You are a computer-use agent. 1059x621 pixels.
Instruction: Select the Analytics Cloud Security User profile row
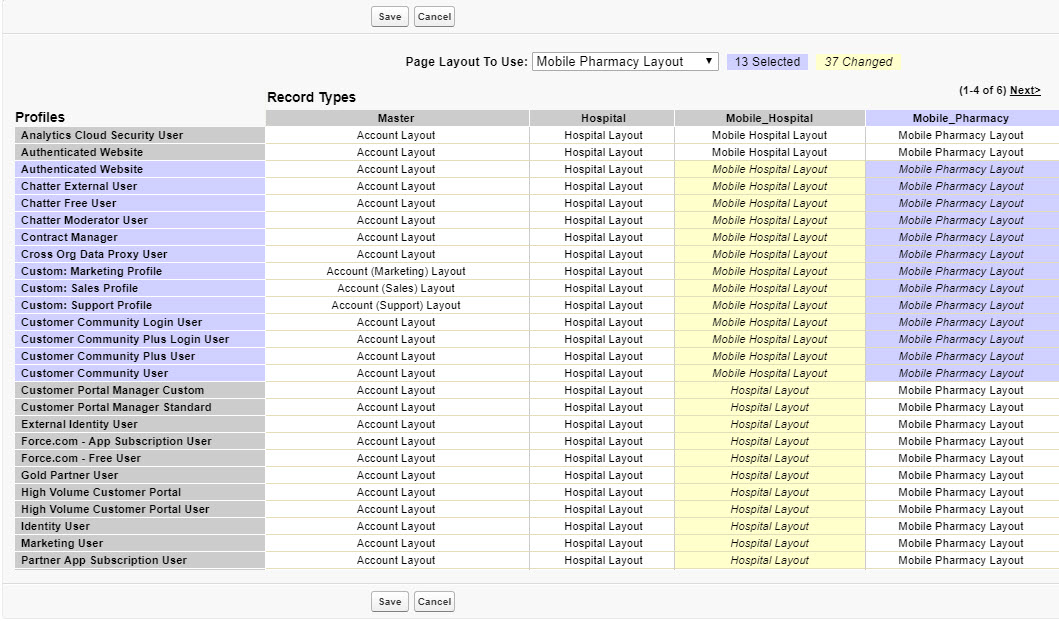[x=102, y=135]
